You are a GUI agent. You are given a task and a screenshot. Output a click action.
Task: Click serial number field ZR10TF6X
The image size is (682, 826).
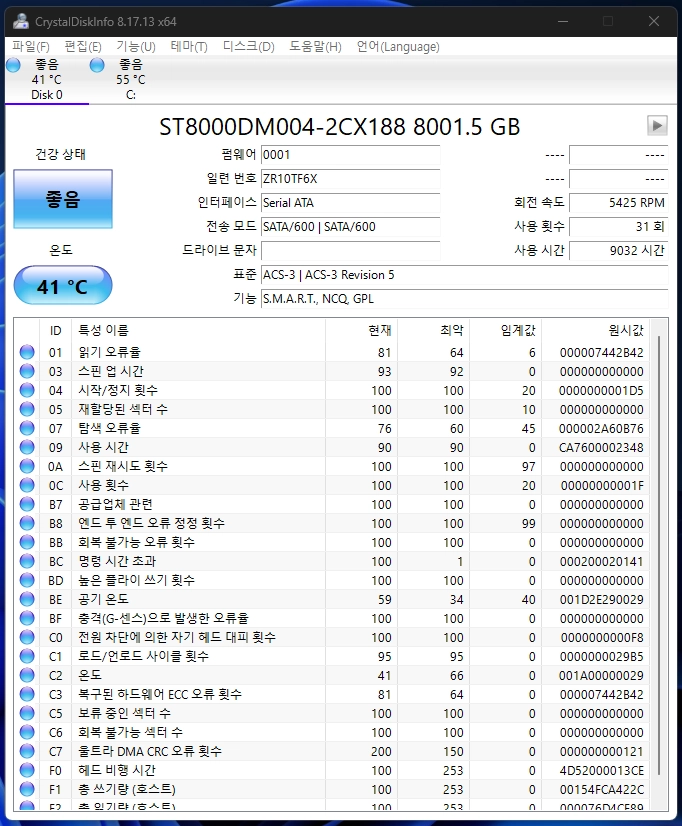point(350,179)
